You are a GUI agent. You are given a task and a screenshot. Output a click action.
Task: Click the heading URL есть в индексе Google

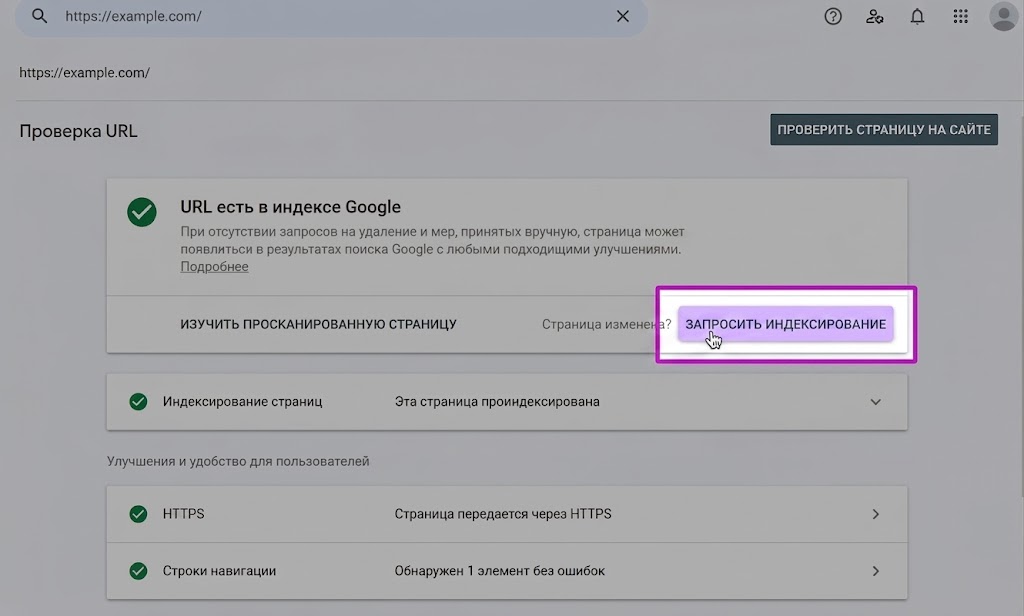coord(291,207)
